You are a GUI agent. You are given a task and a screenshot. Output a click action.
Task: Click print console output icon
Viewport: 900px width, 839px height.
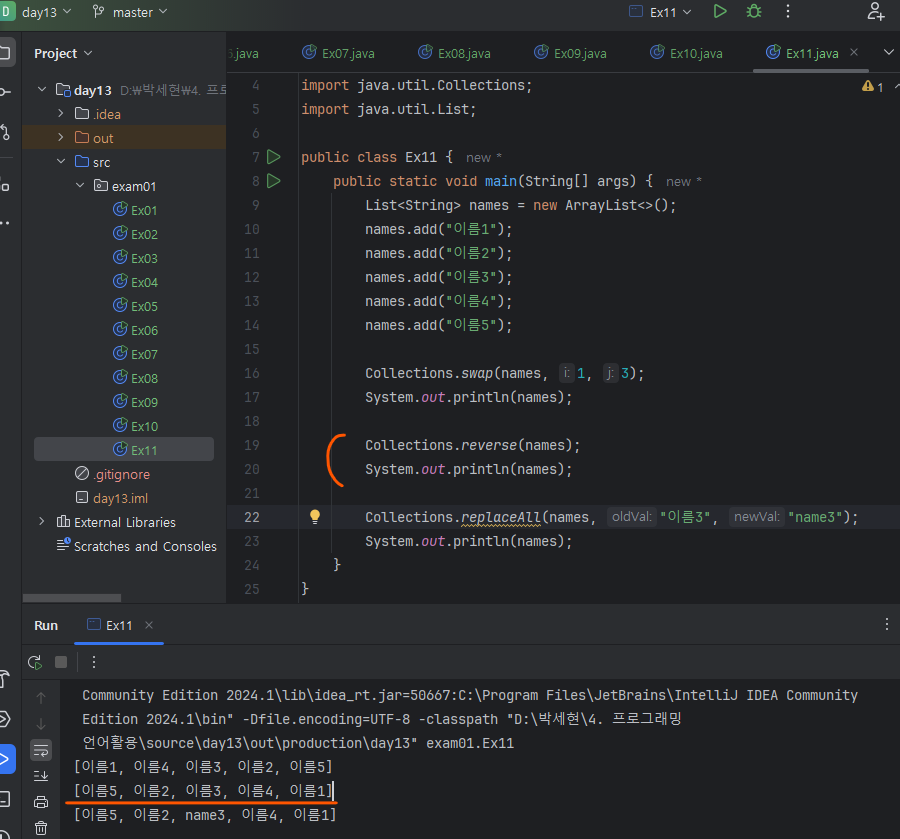[x=41, y=802]
